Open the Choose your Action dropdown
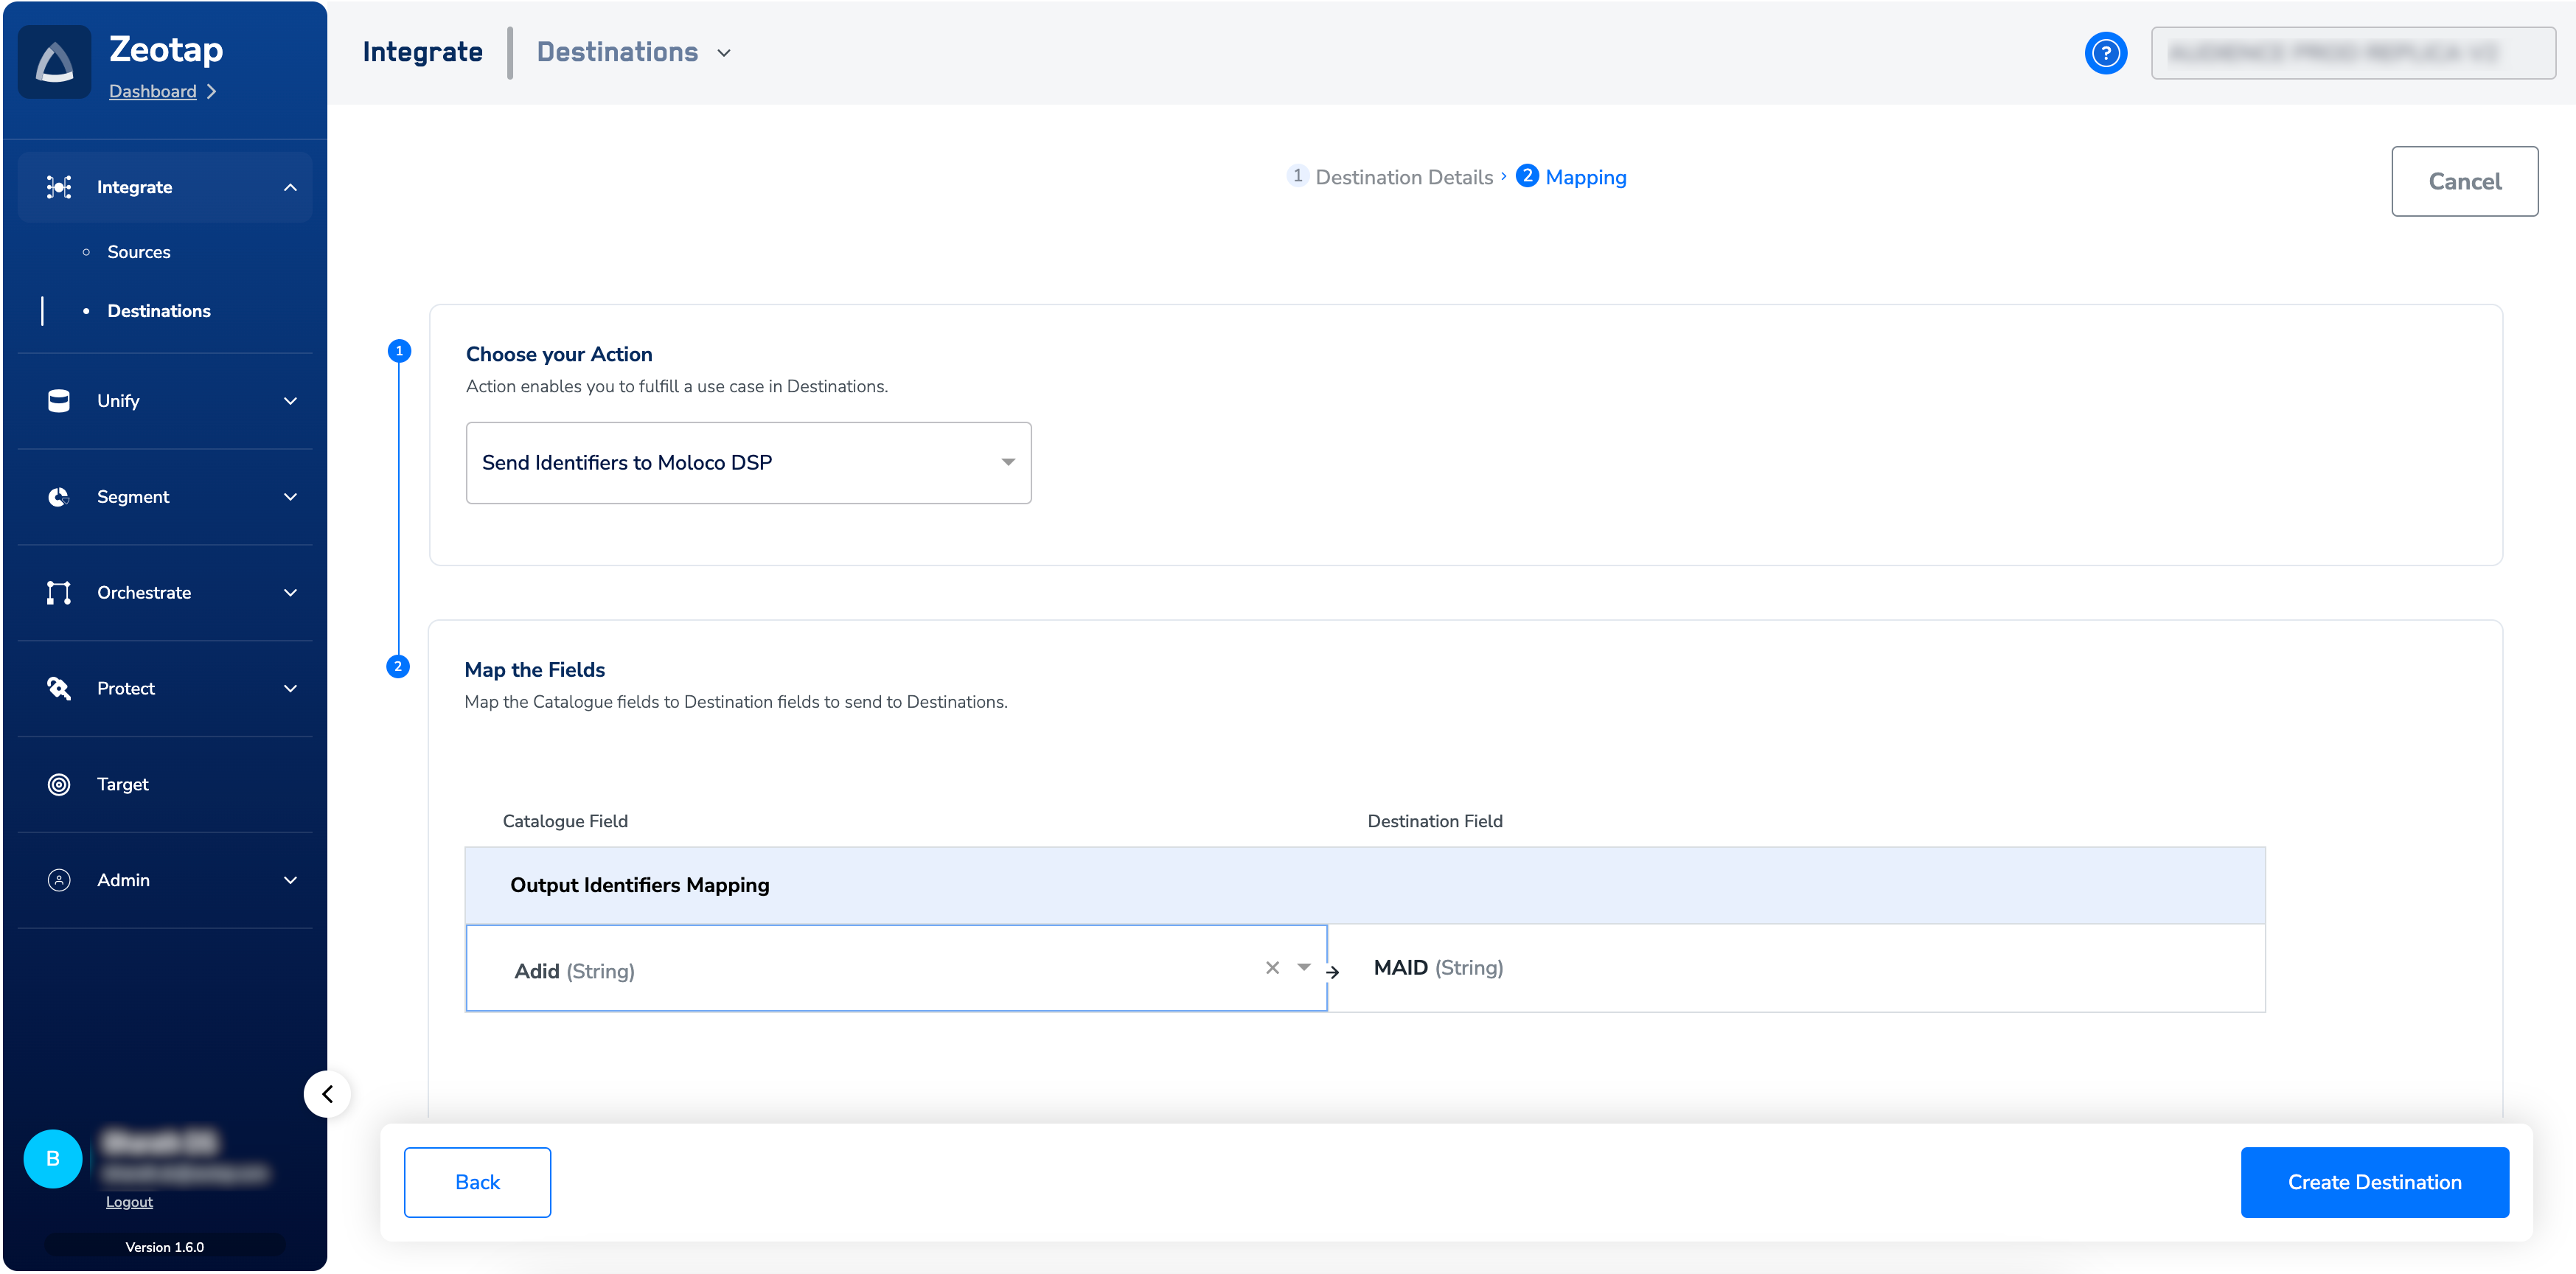 (x=748, y=463)
